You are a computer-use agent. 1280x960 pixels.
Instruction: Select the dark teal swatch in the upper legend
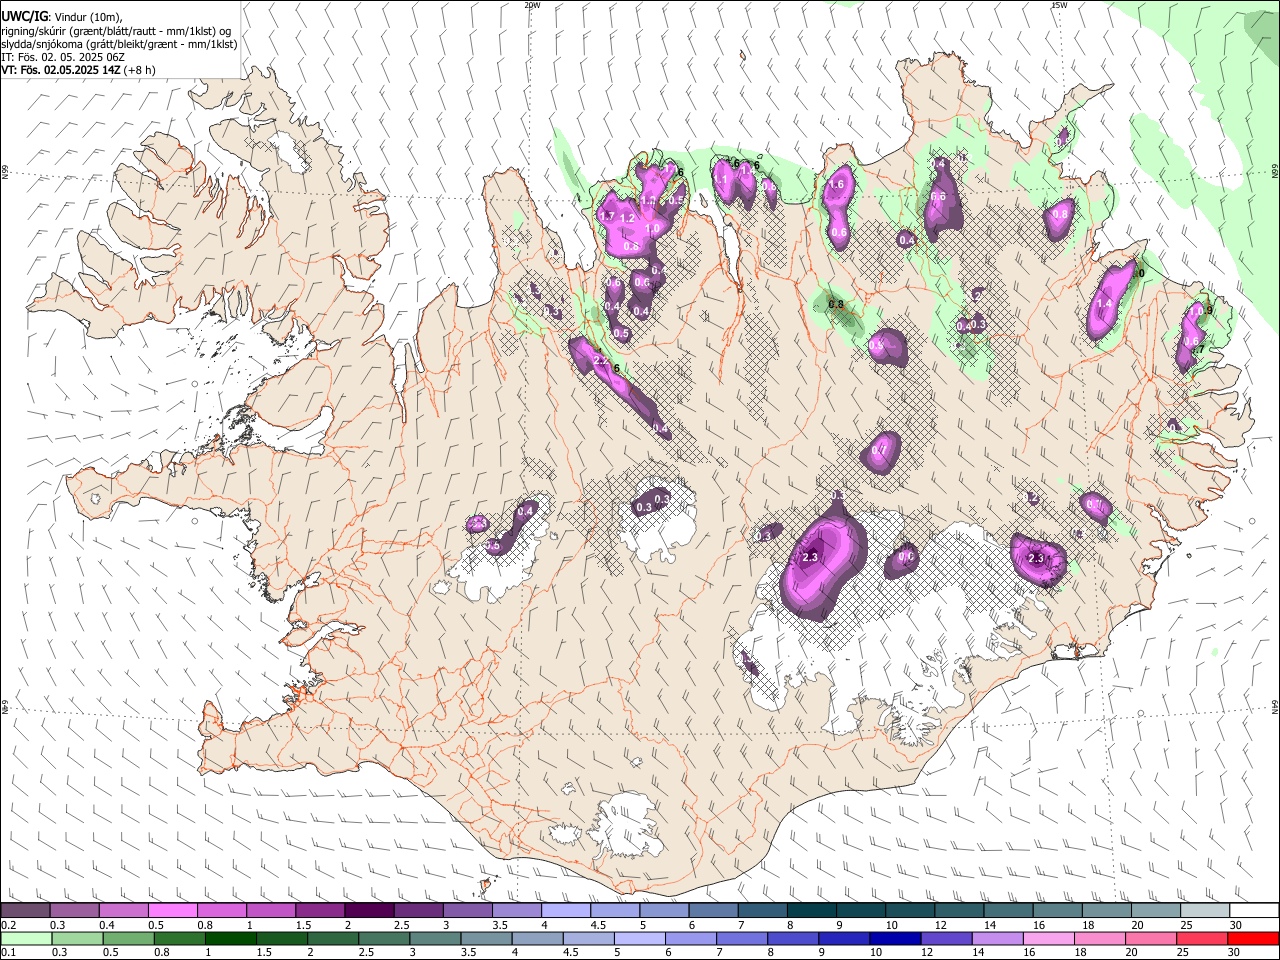[812, 910]
